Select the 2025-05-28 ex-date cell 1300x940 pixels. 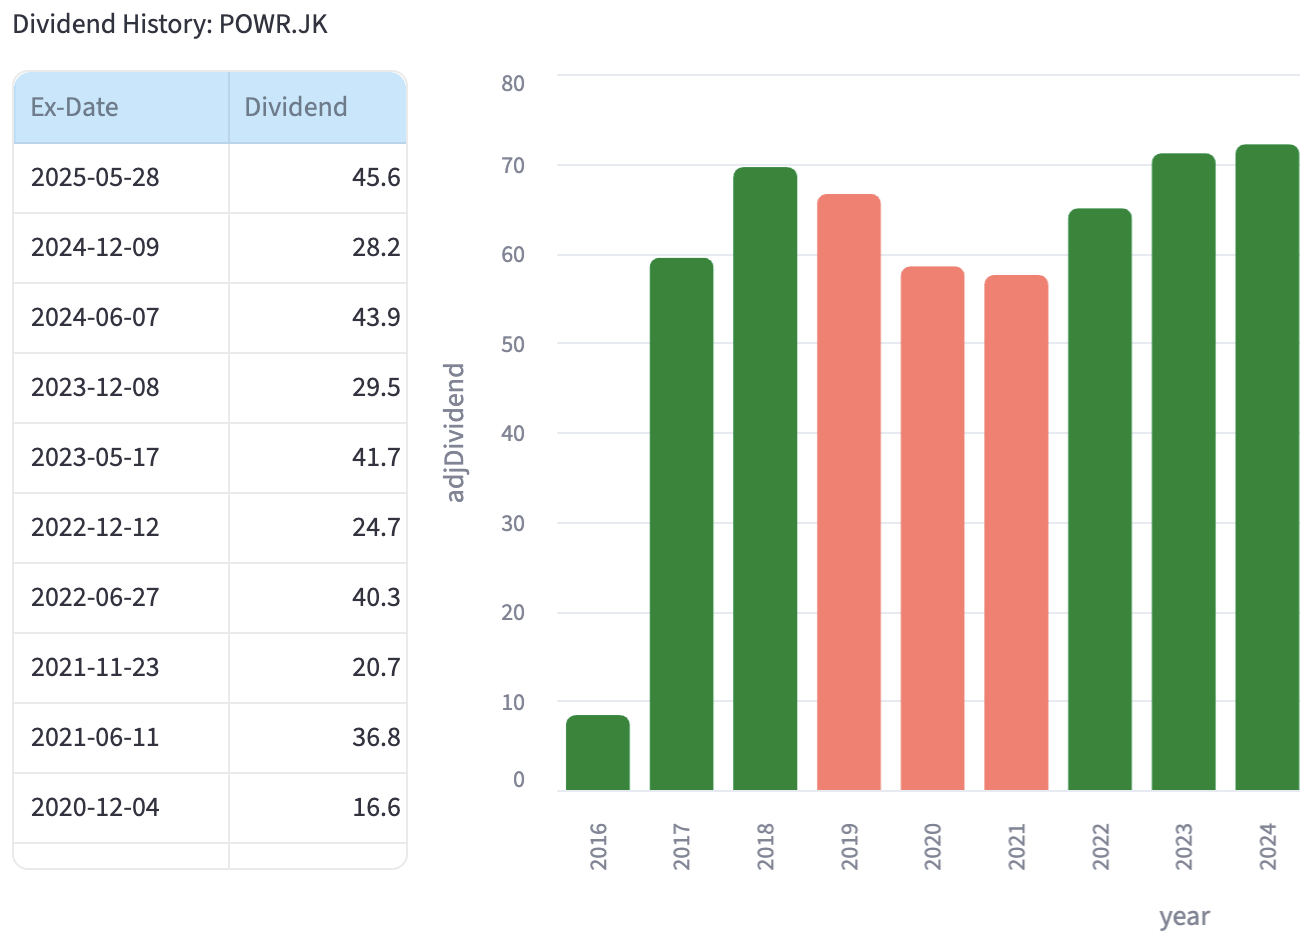[x=121, y=178]
